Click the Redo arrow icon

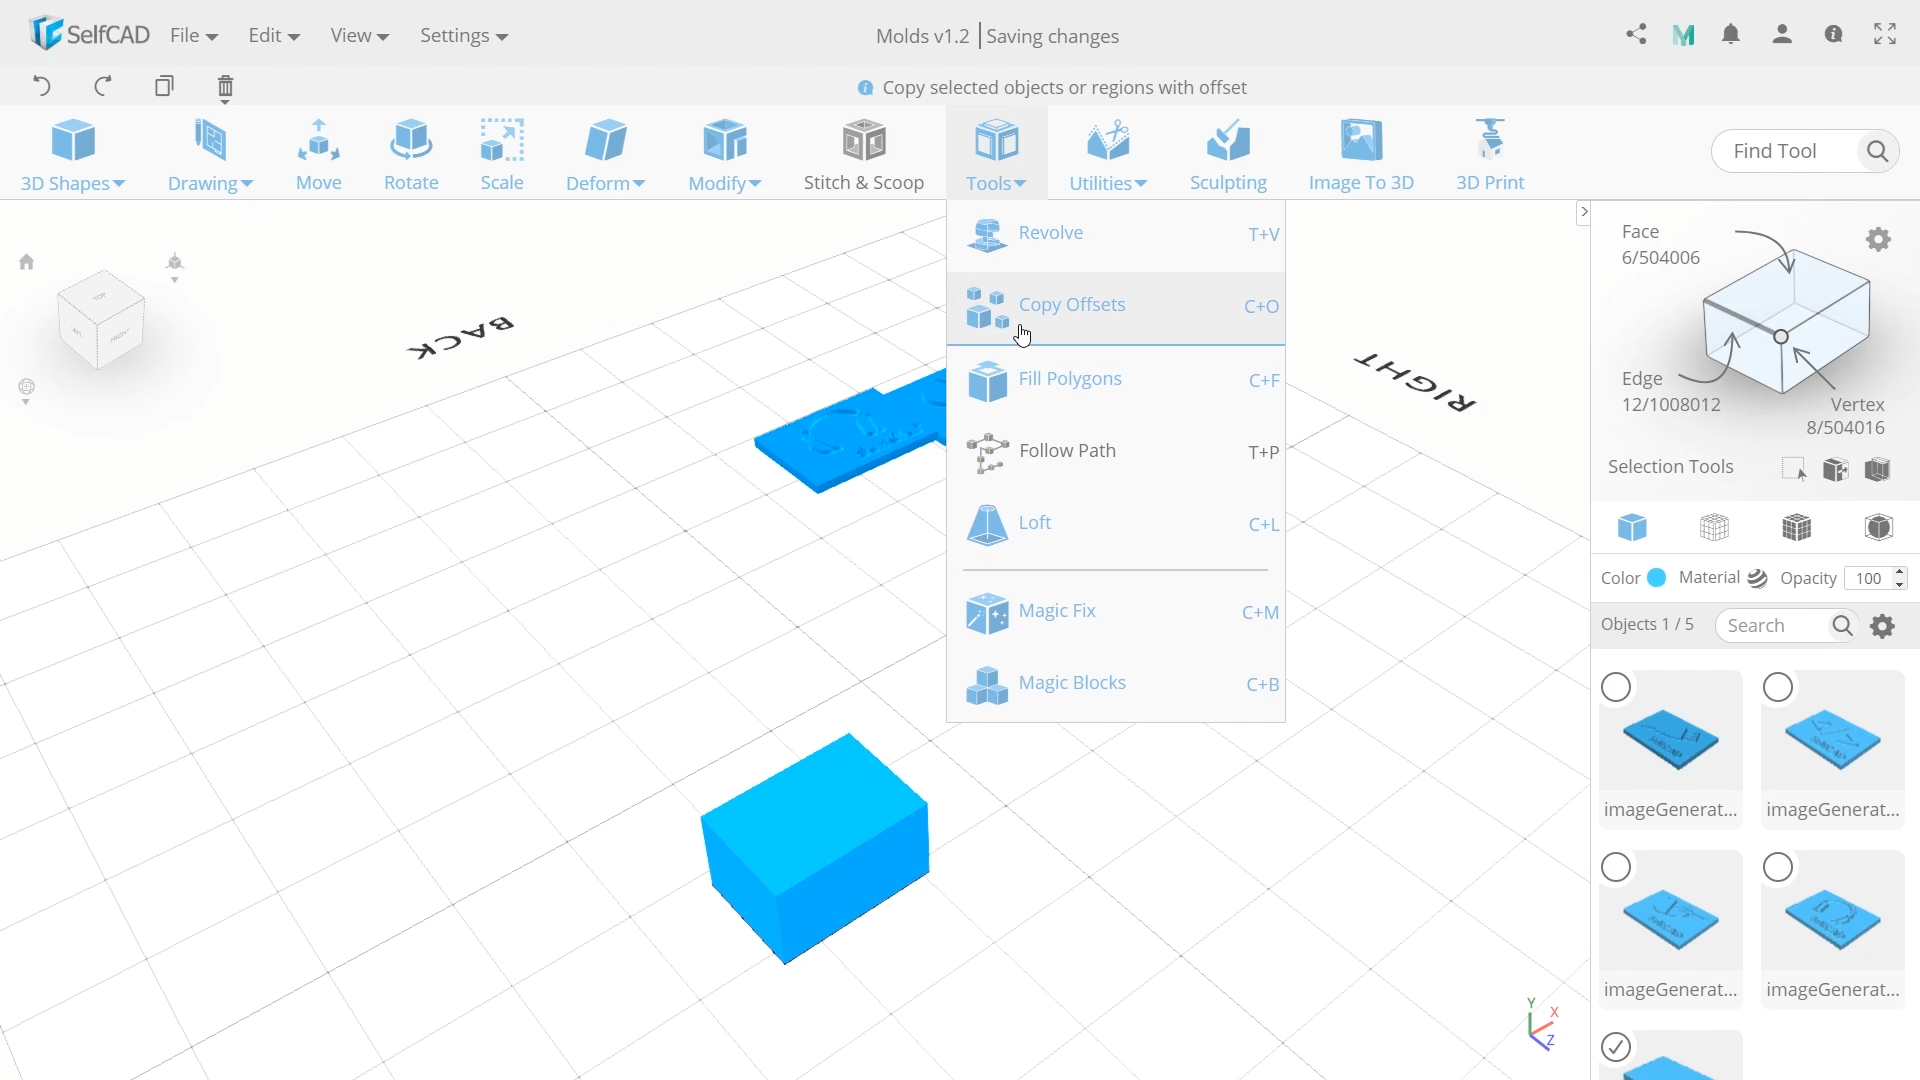tap(102, 86)
